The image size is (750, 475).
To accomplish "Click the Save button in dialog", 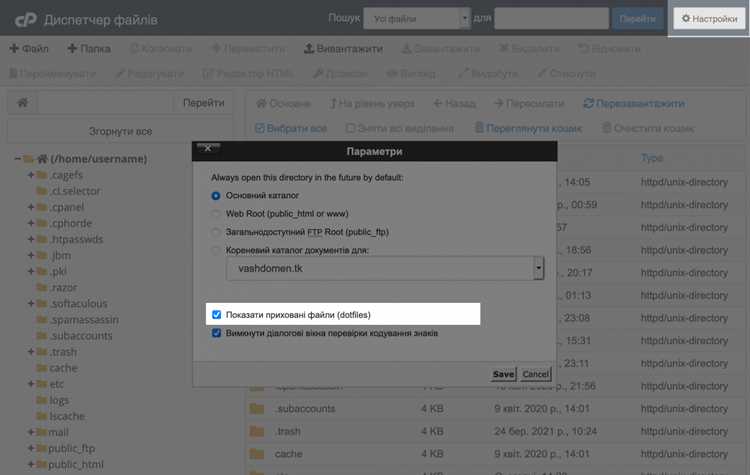I will coord(503,374).
